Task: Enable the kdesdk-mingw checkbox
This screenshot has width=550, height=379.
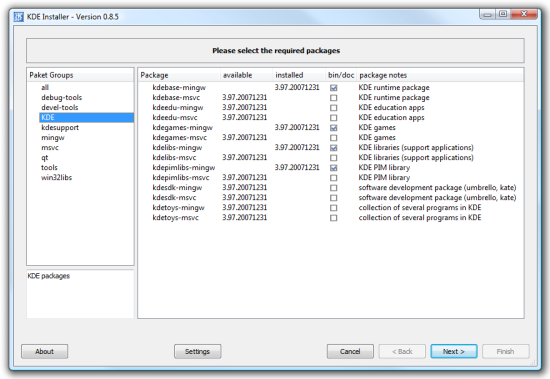Action: pos(334,188)
